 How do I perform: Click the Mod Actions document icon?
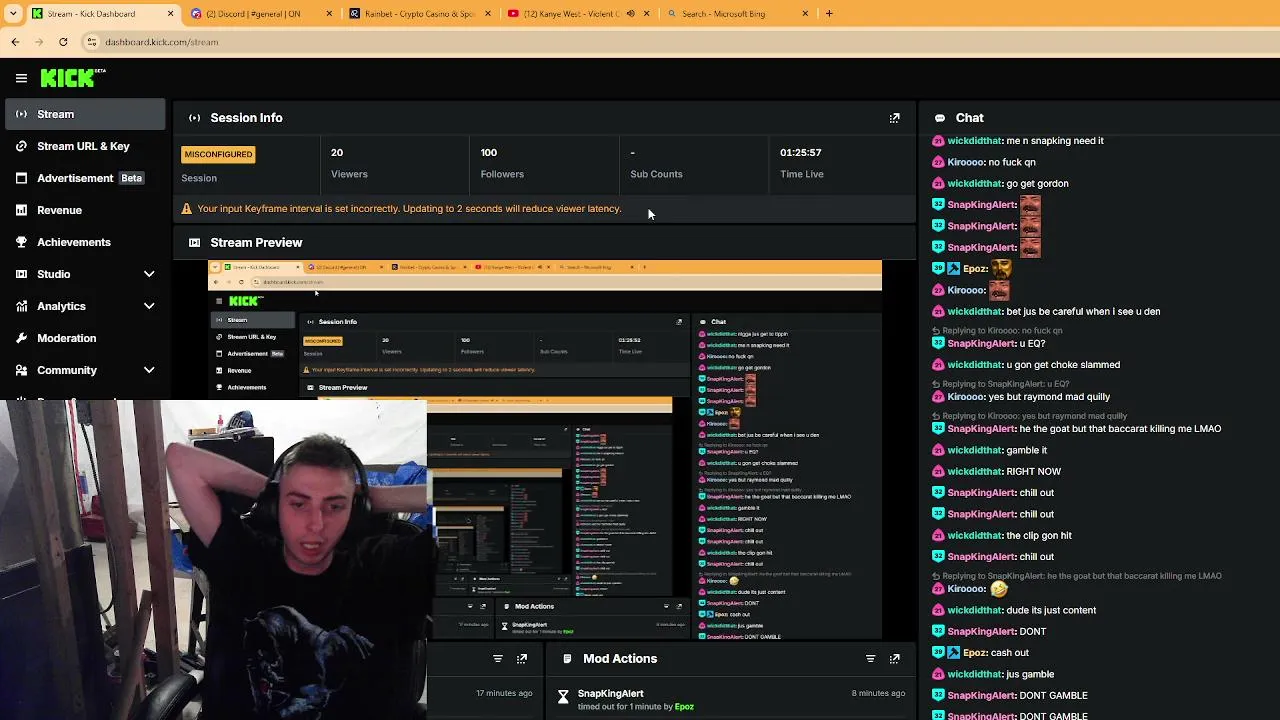(x=567, y=659)
